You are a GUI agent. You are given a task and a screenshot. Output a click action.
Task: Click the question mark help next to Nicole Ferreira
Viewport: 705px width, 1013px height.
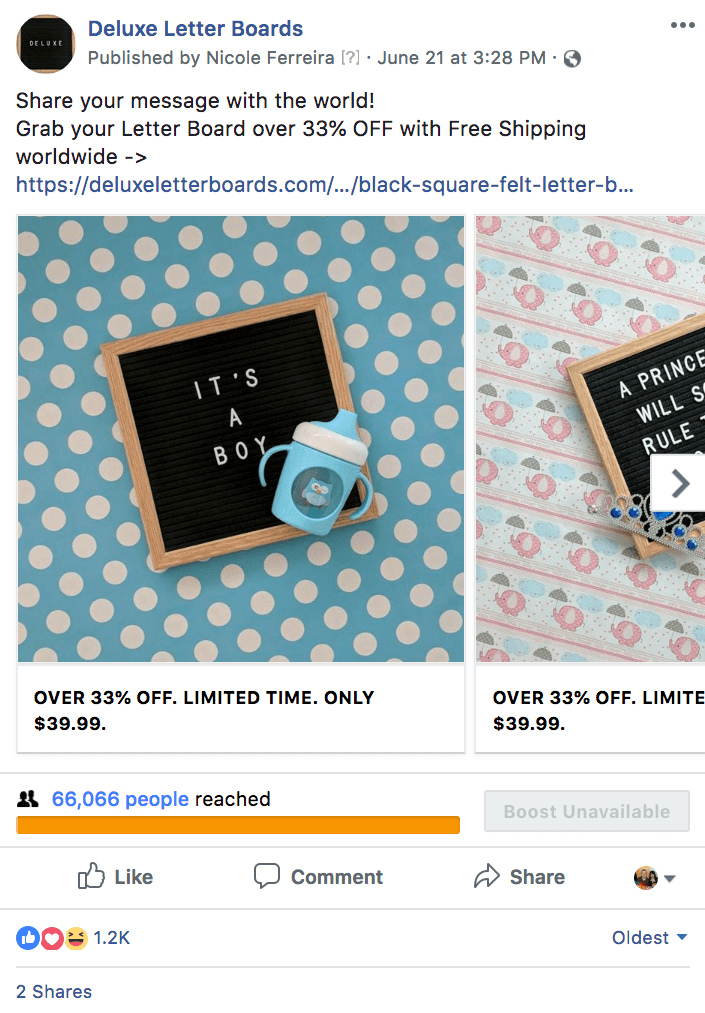[x=350, y=58]
